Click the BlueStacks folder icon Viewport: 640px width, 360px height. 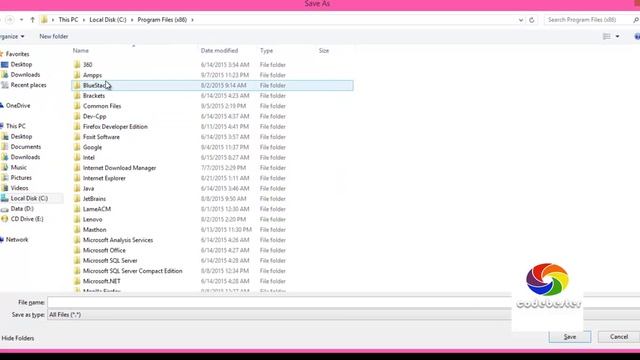77,85
